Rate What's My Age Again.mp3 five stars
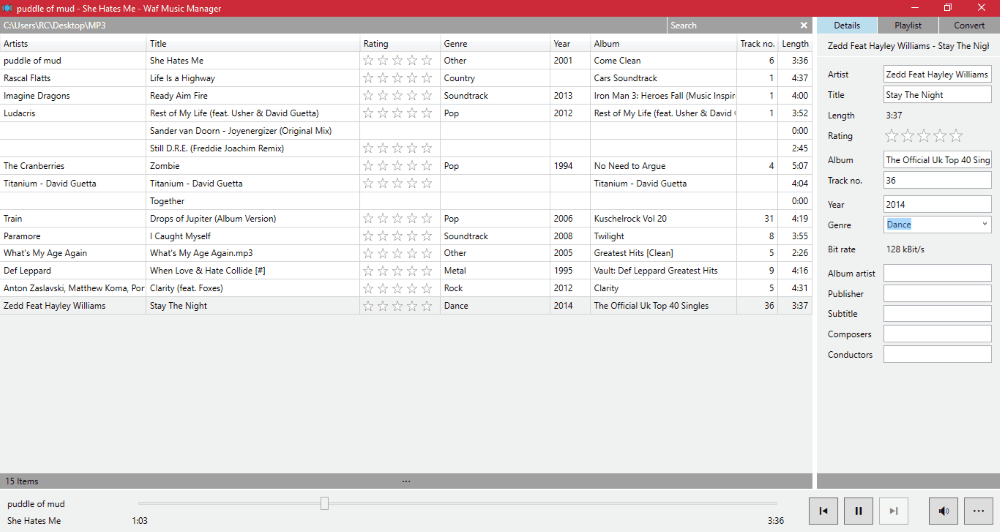Screen dimensions: 1000x532 click(x=427, y=253)
